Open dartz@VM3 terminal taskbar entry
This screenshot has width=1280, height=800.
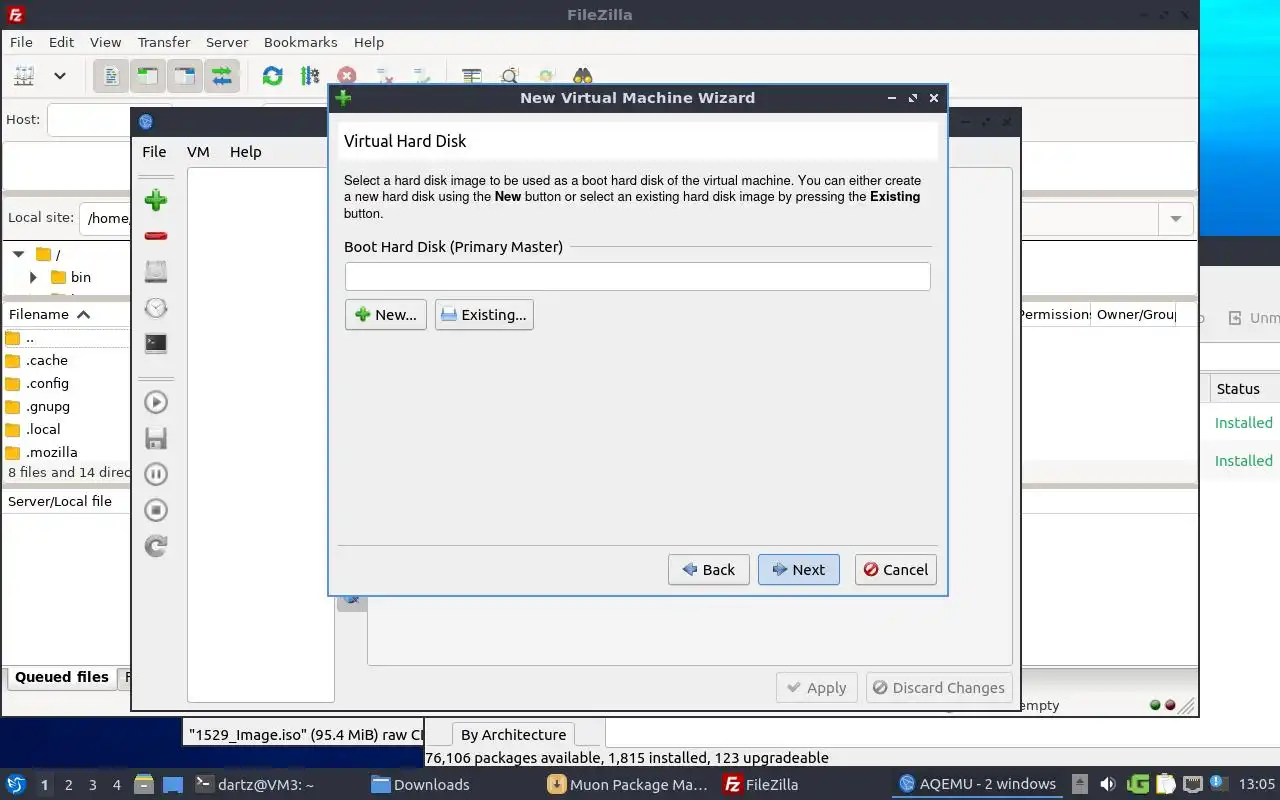point(254,784)
